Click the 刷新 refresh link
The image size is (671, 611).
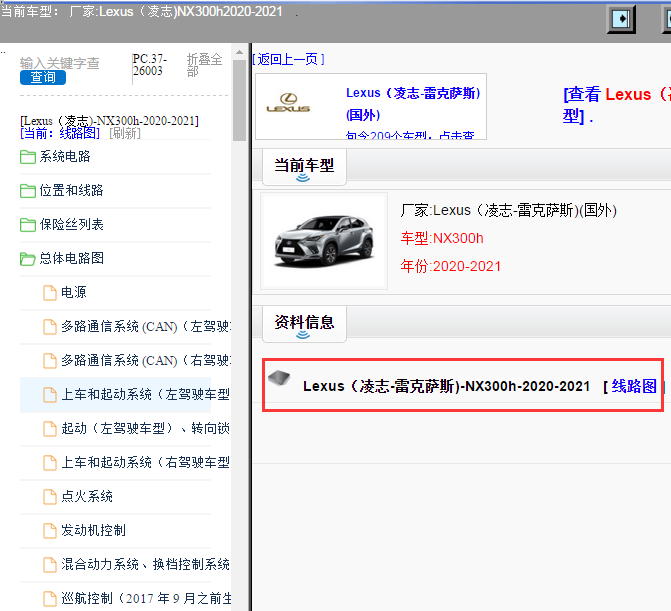click(125, 133)
